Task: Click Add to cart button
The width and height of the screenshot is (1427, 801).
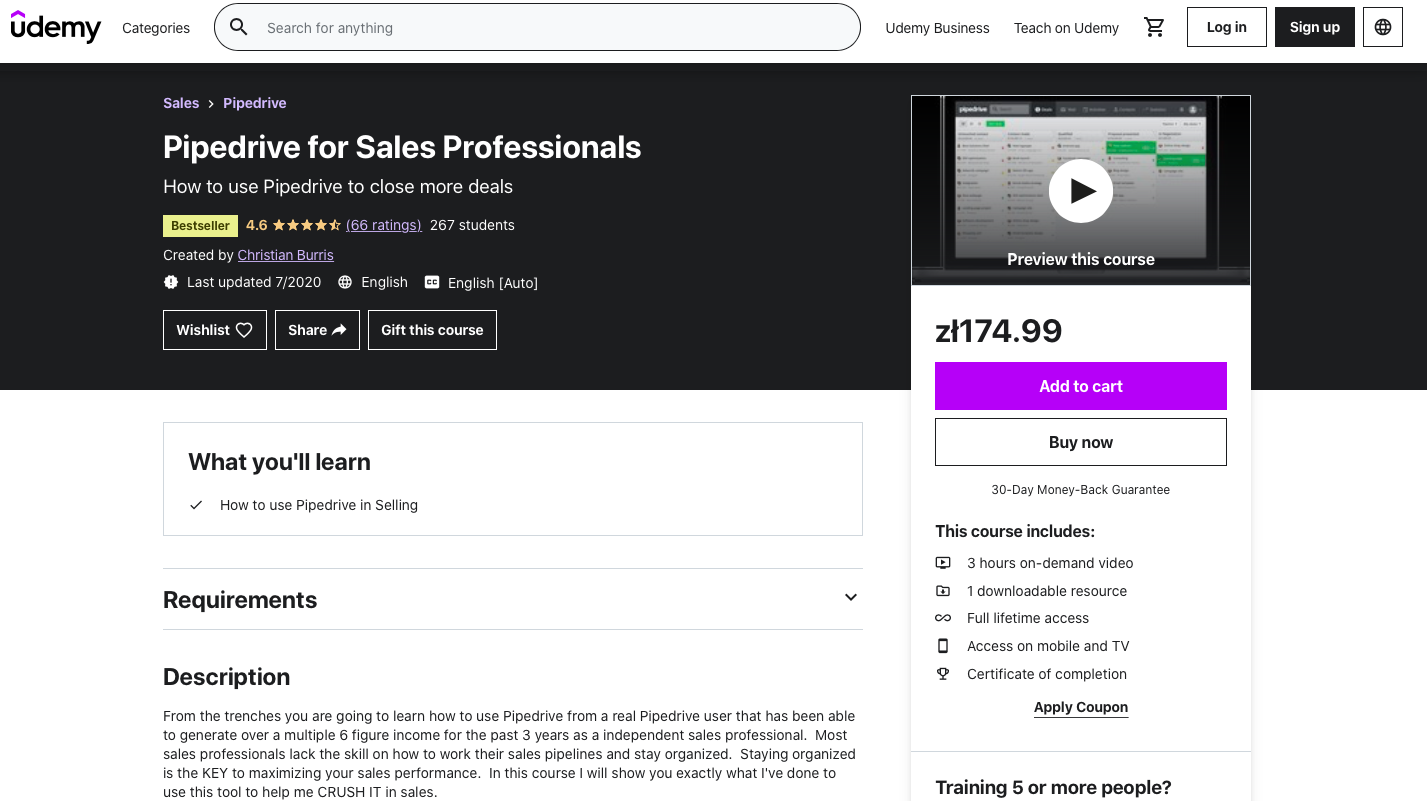Action: pyautogui.click(x=1081, y=386)
